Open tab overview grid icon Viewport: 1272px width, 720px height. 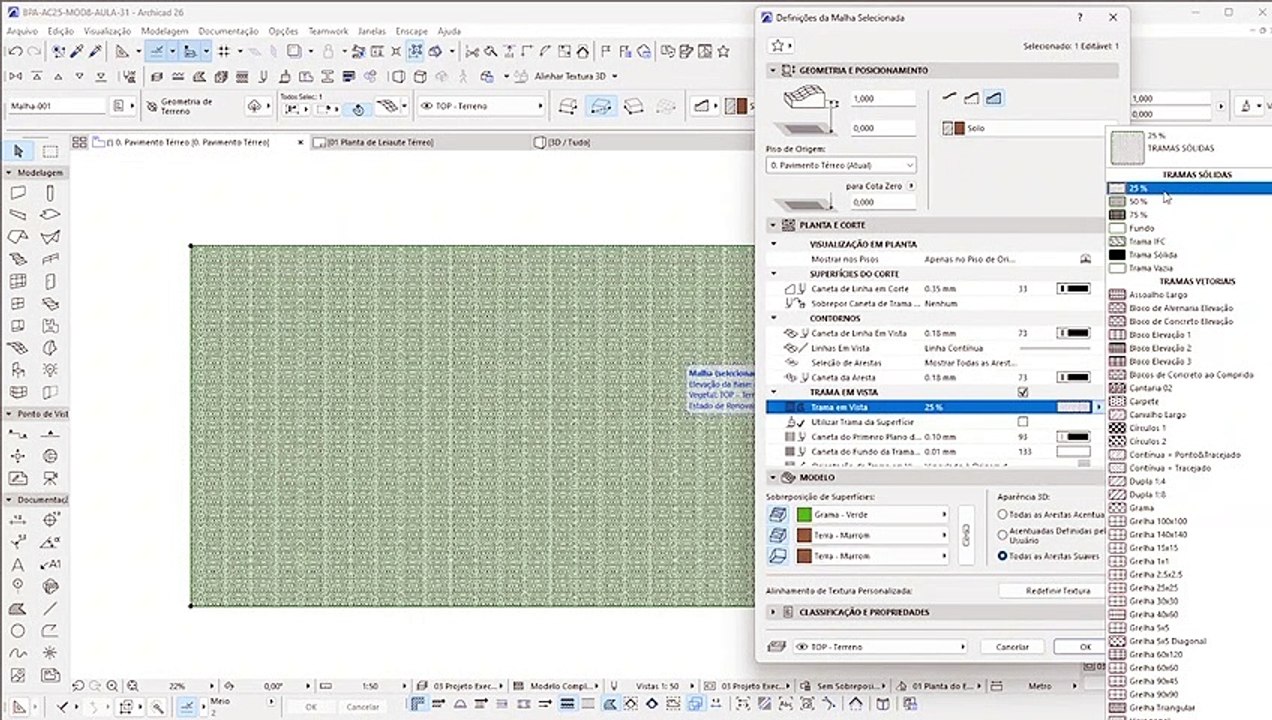click(80, 143)
